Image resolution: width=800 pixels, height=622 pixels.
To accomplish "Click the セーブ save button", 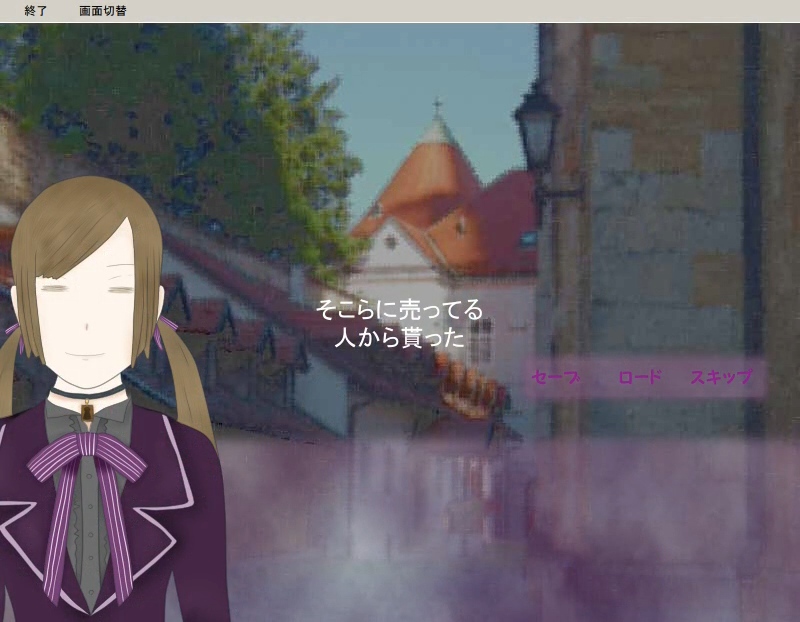I will tap(556, 377).
